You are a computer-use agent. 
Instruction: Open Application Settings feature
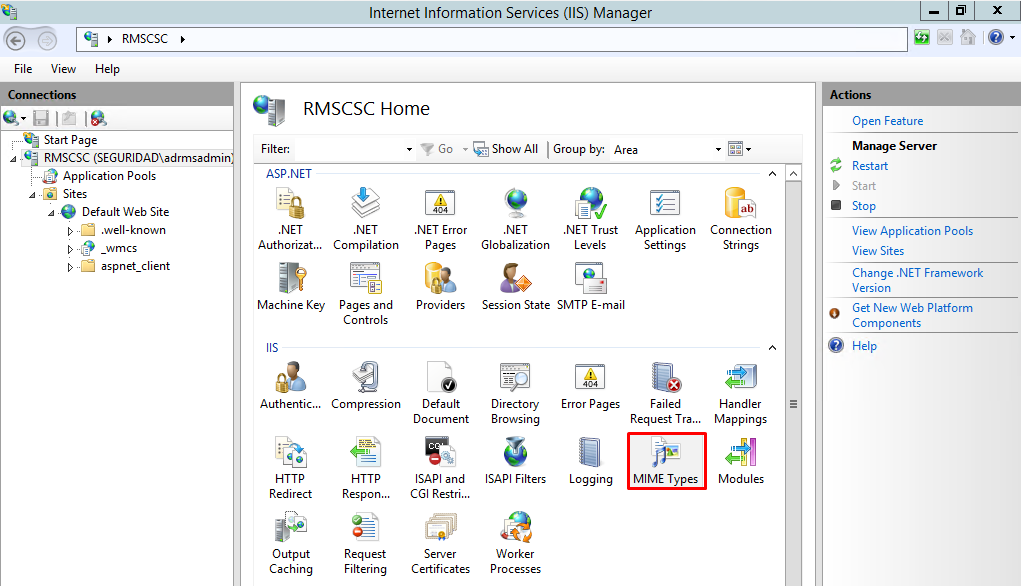(665, 219)
